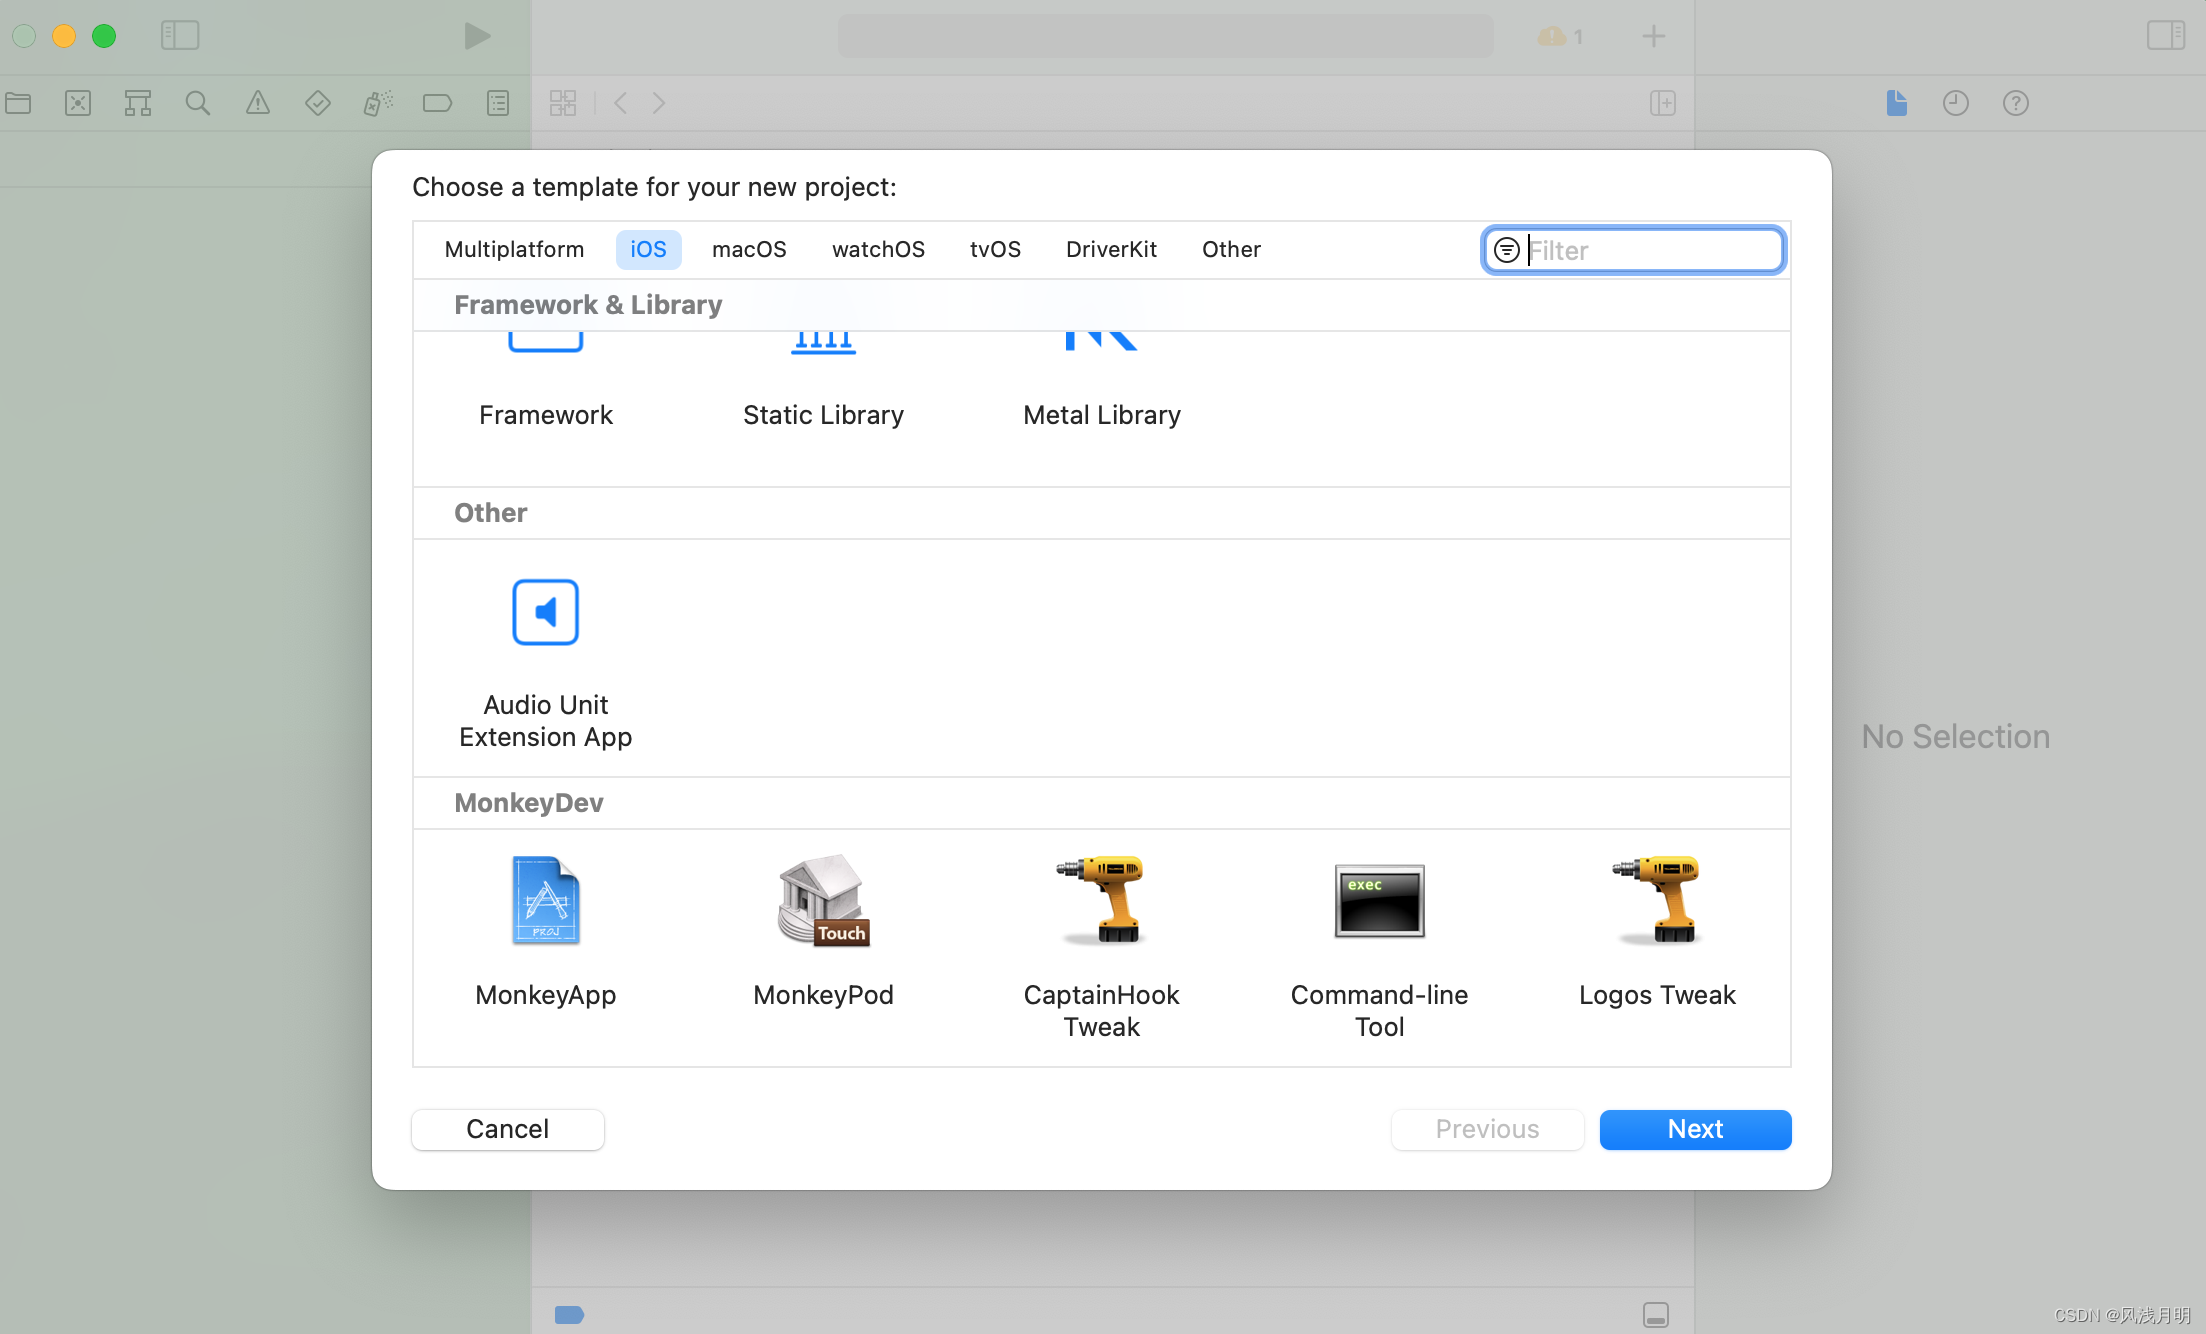
Task: Select the Static Library template
Action: pos(823,414)
